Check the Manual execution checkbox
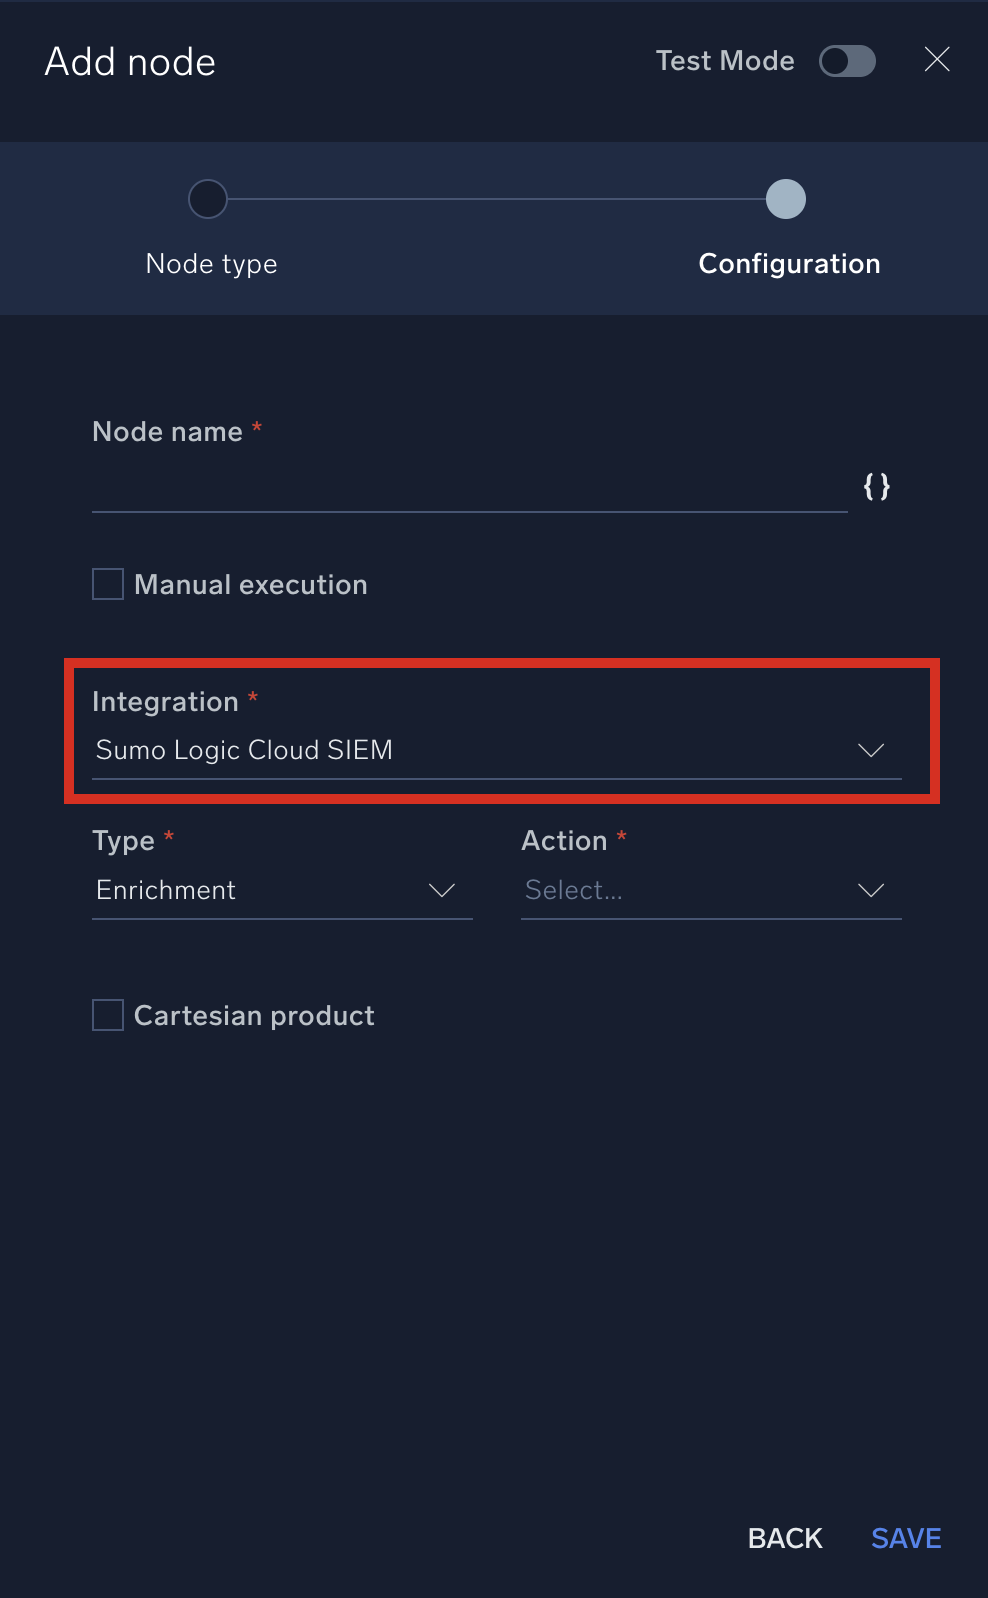988x1598 pixels. [x=107, y=584]
